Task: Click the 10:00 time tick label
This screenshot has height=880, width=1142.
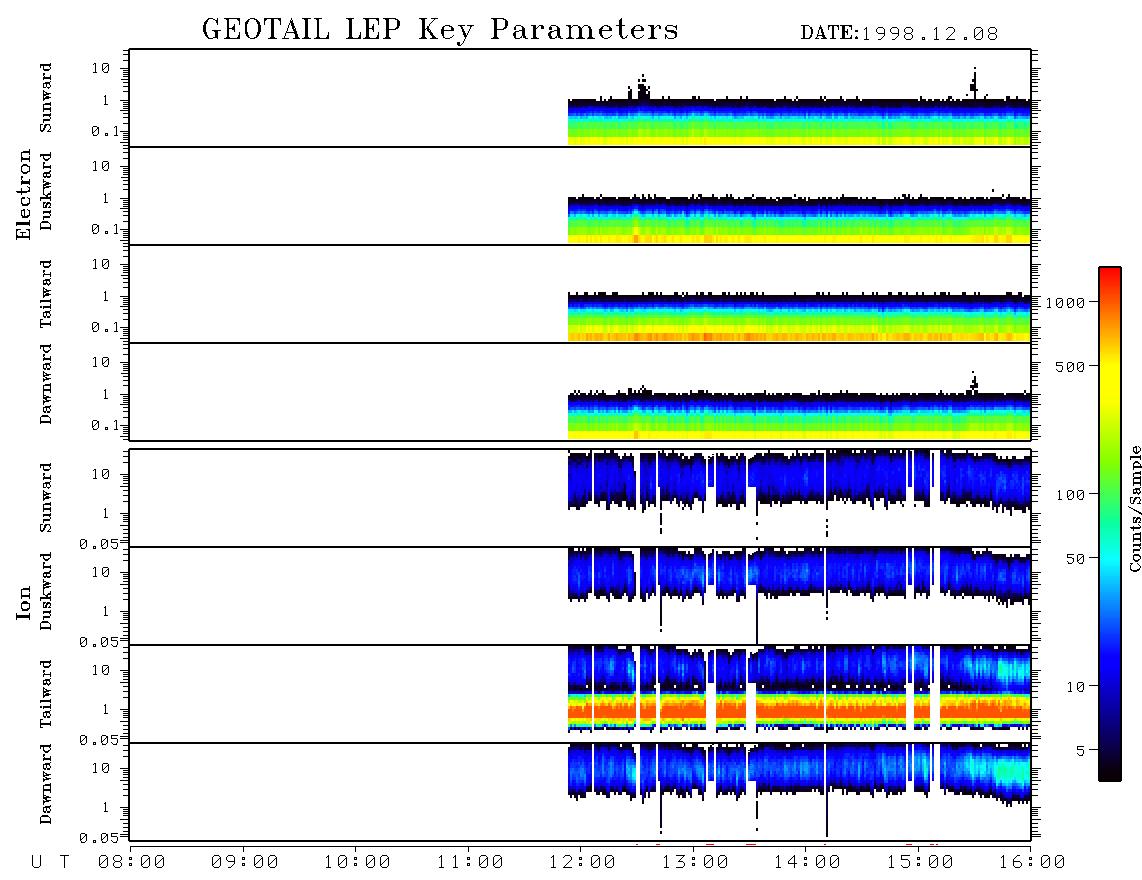Action: pyautogui.click(x=357, y=862)
